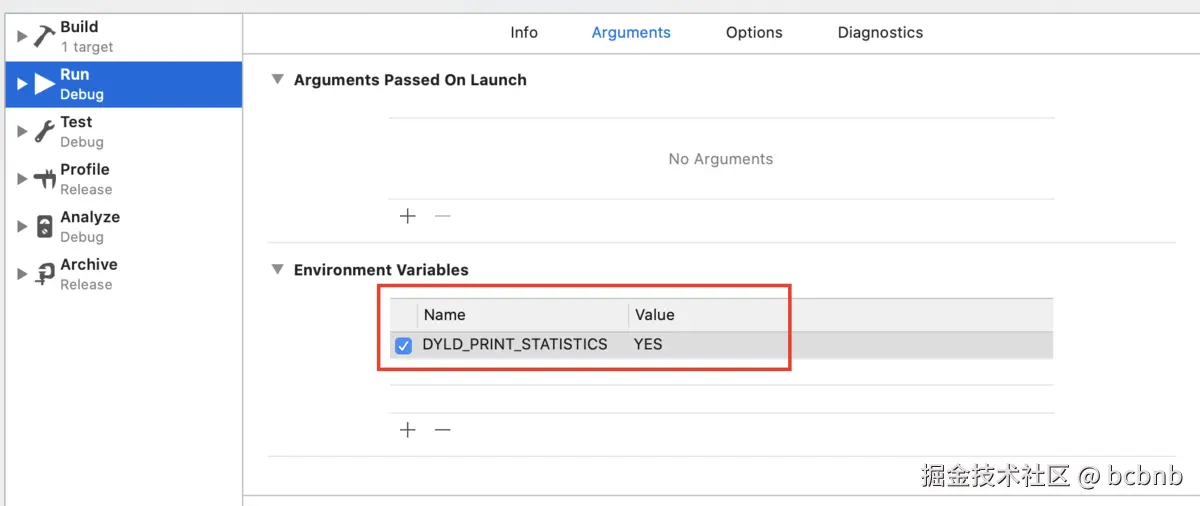
Task: Pick the Archive icon
Action: point(44,274)
